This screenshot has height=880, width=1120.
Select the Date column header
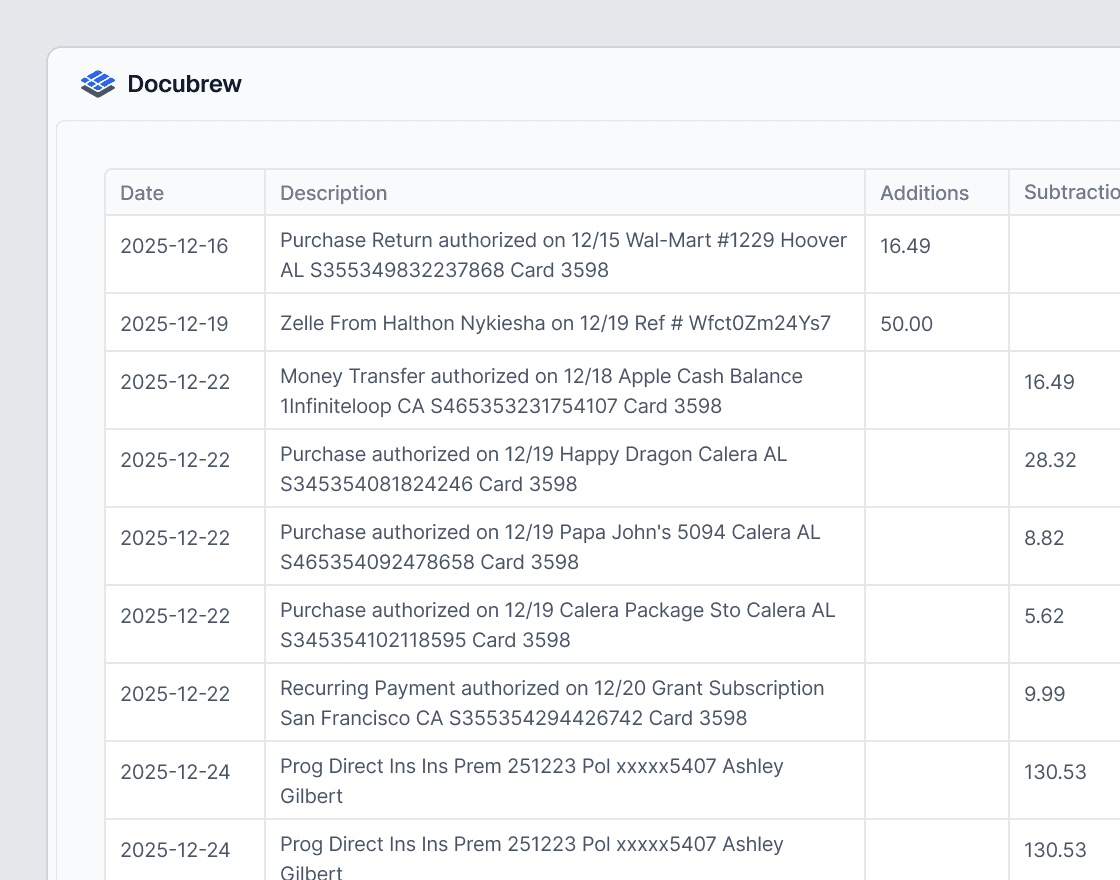click(142, 193)
